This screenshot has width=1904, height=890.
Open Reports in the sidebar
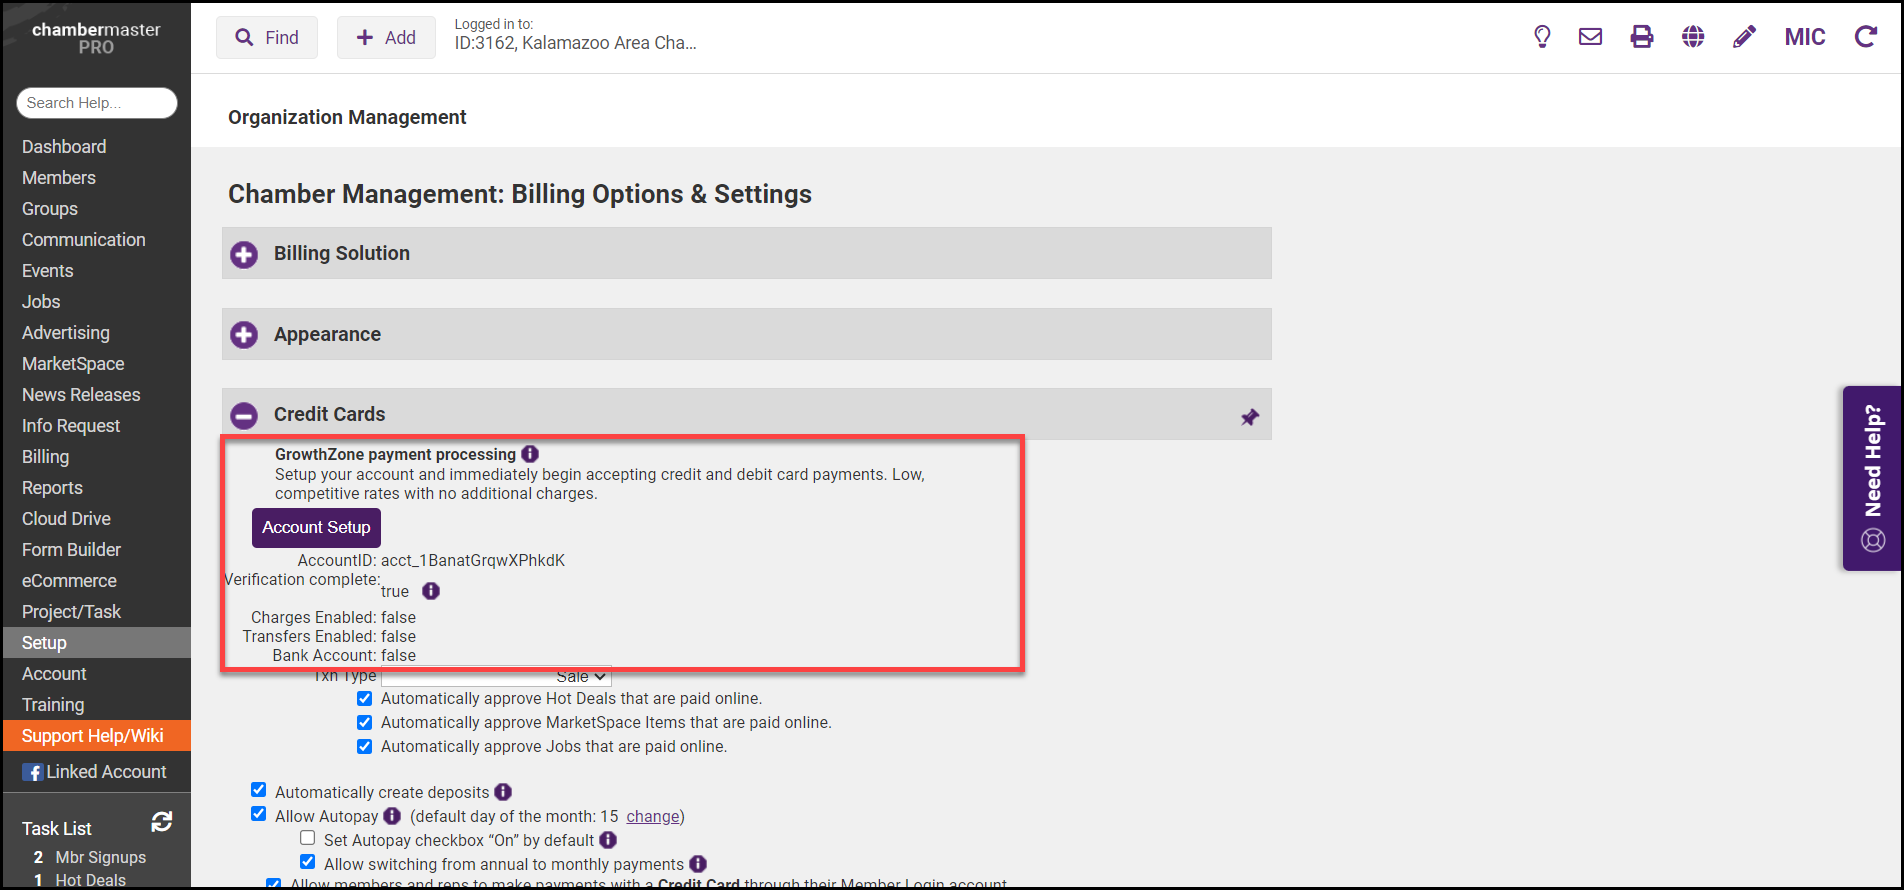click(x=52, y=488)
